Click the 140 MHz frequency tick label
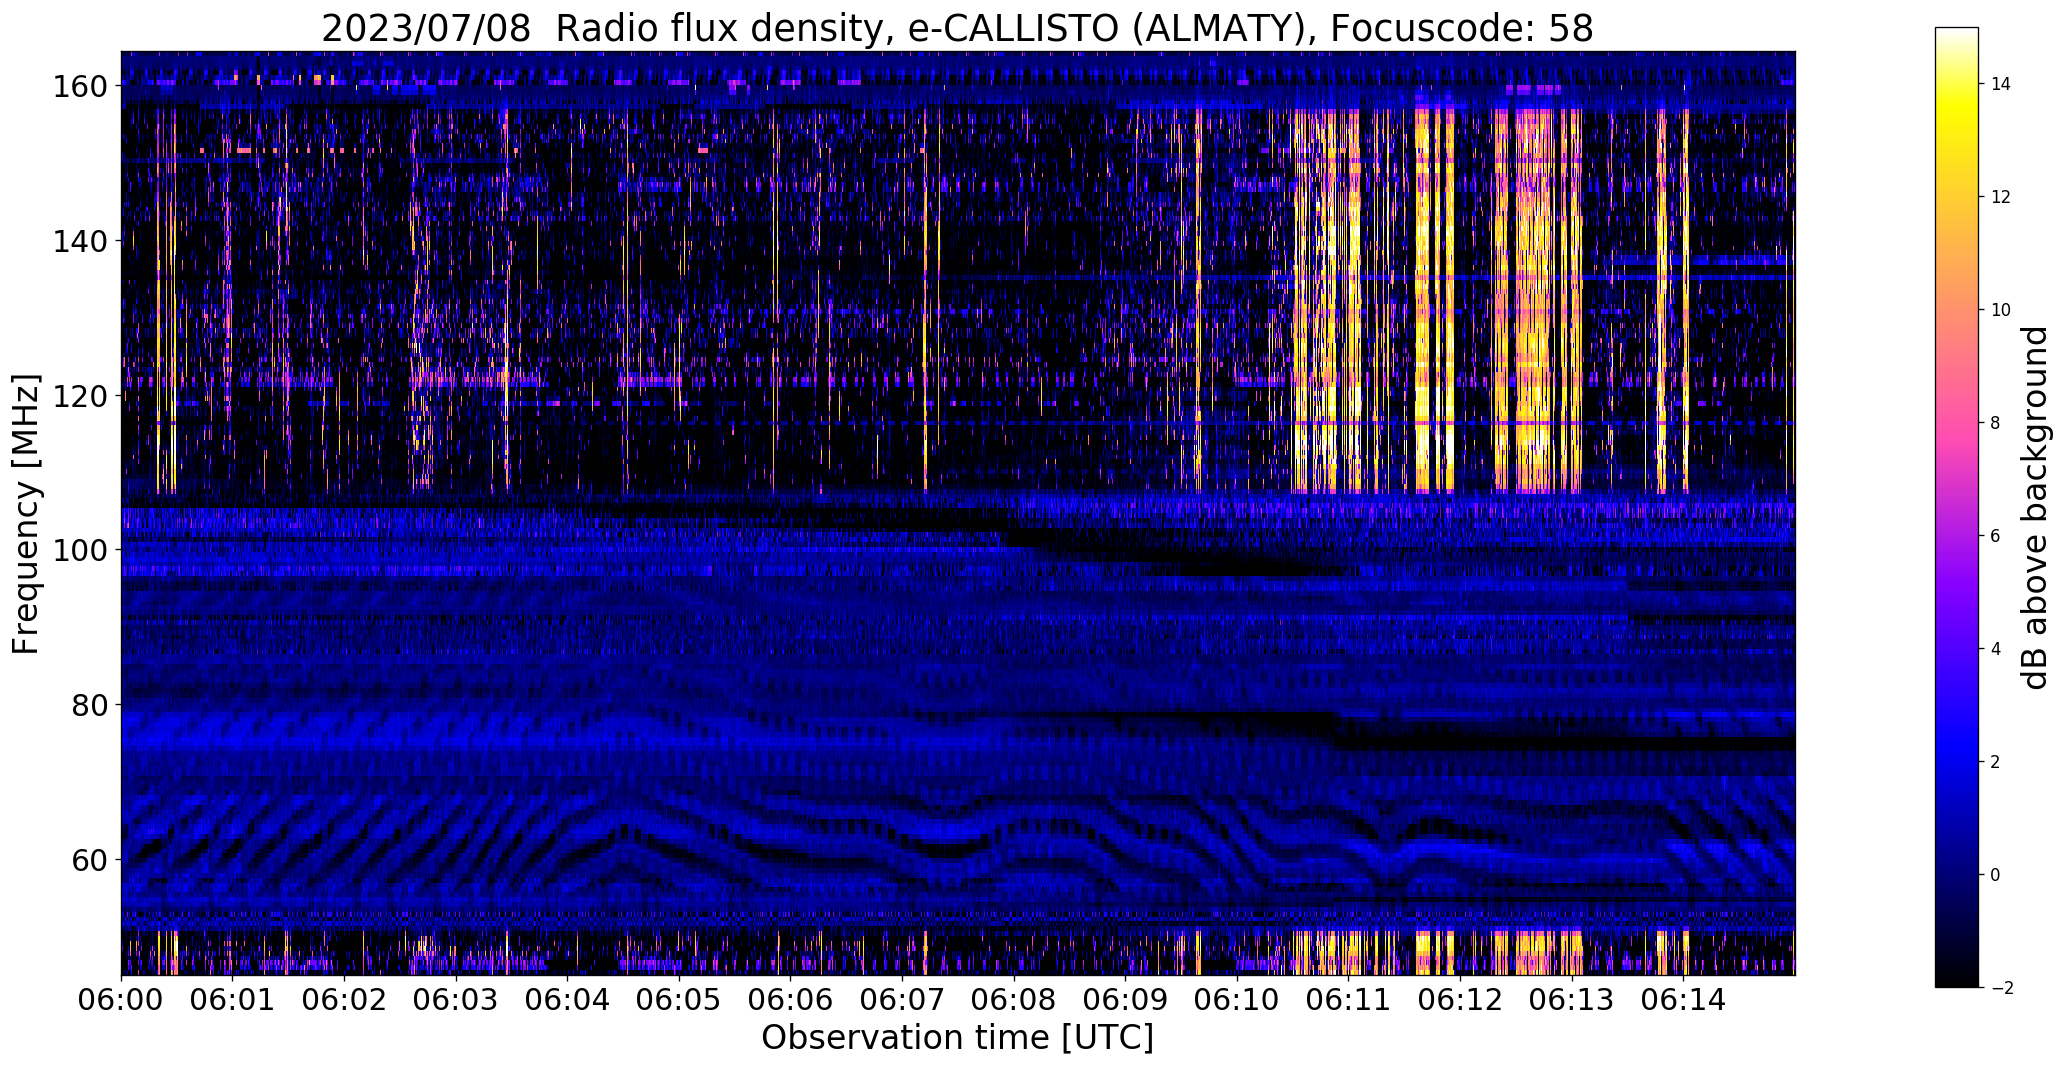The height and width of the screenshot is (1067, 2066). (x=80, y=241)
